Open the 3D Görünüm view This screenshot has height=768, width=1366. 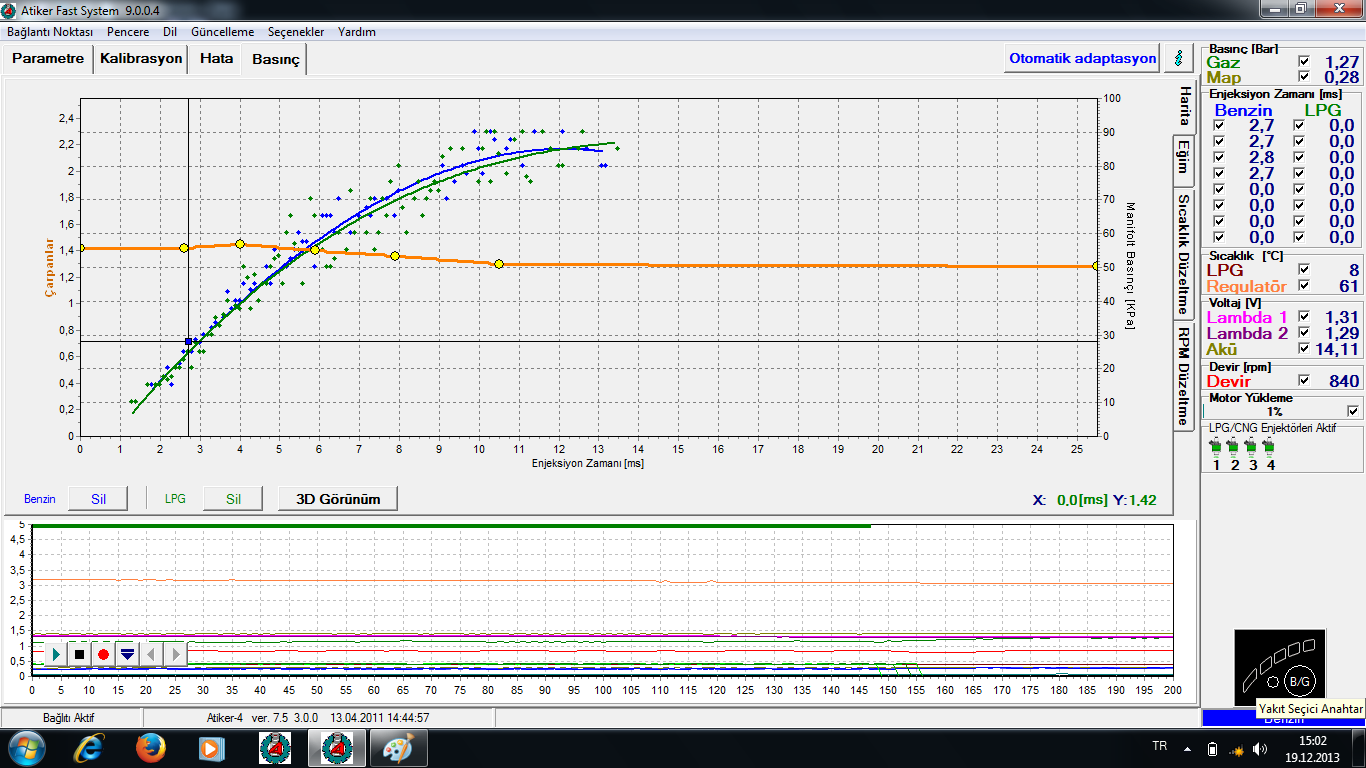(x=338, y=498)
